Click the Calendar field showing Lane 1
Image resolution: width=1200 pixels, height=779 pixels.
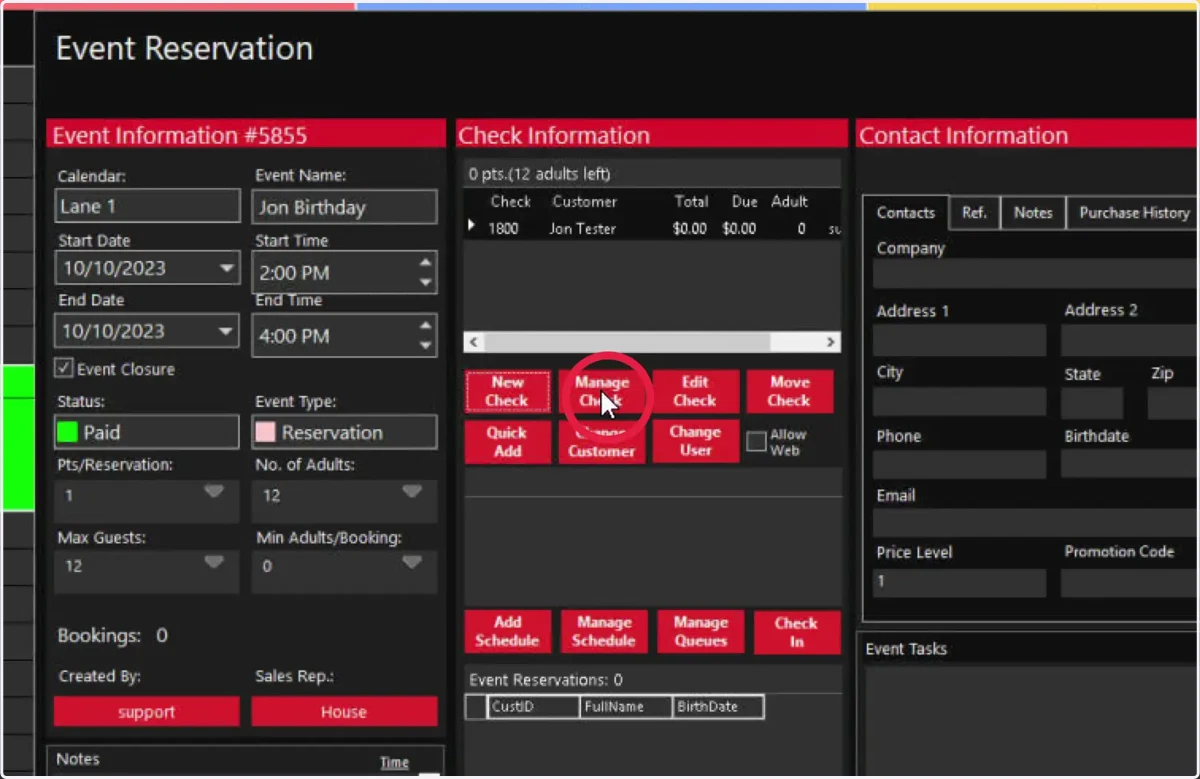(147, 207)
